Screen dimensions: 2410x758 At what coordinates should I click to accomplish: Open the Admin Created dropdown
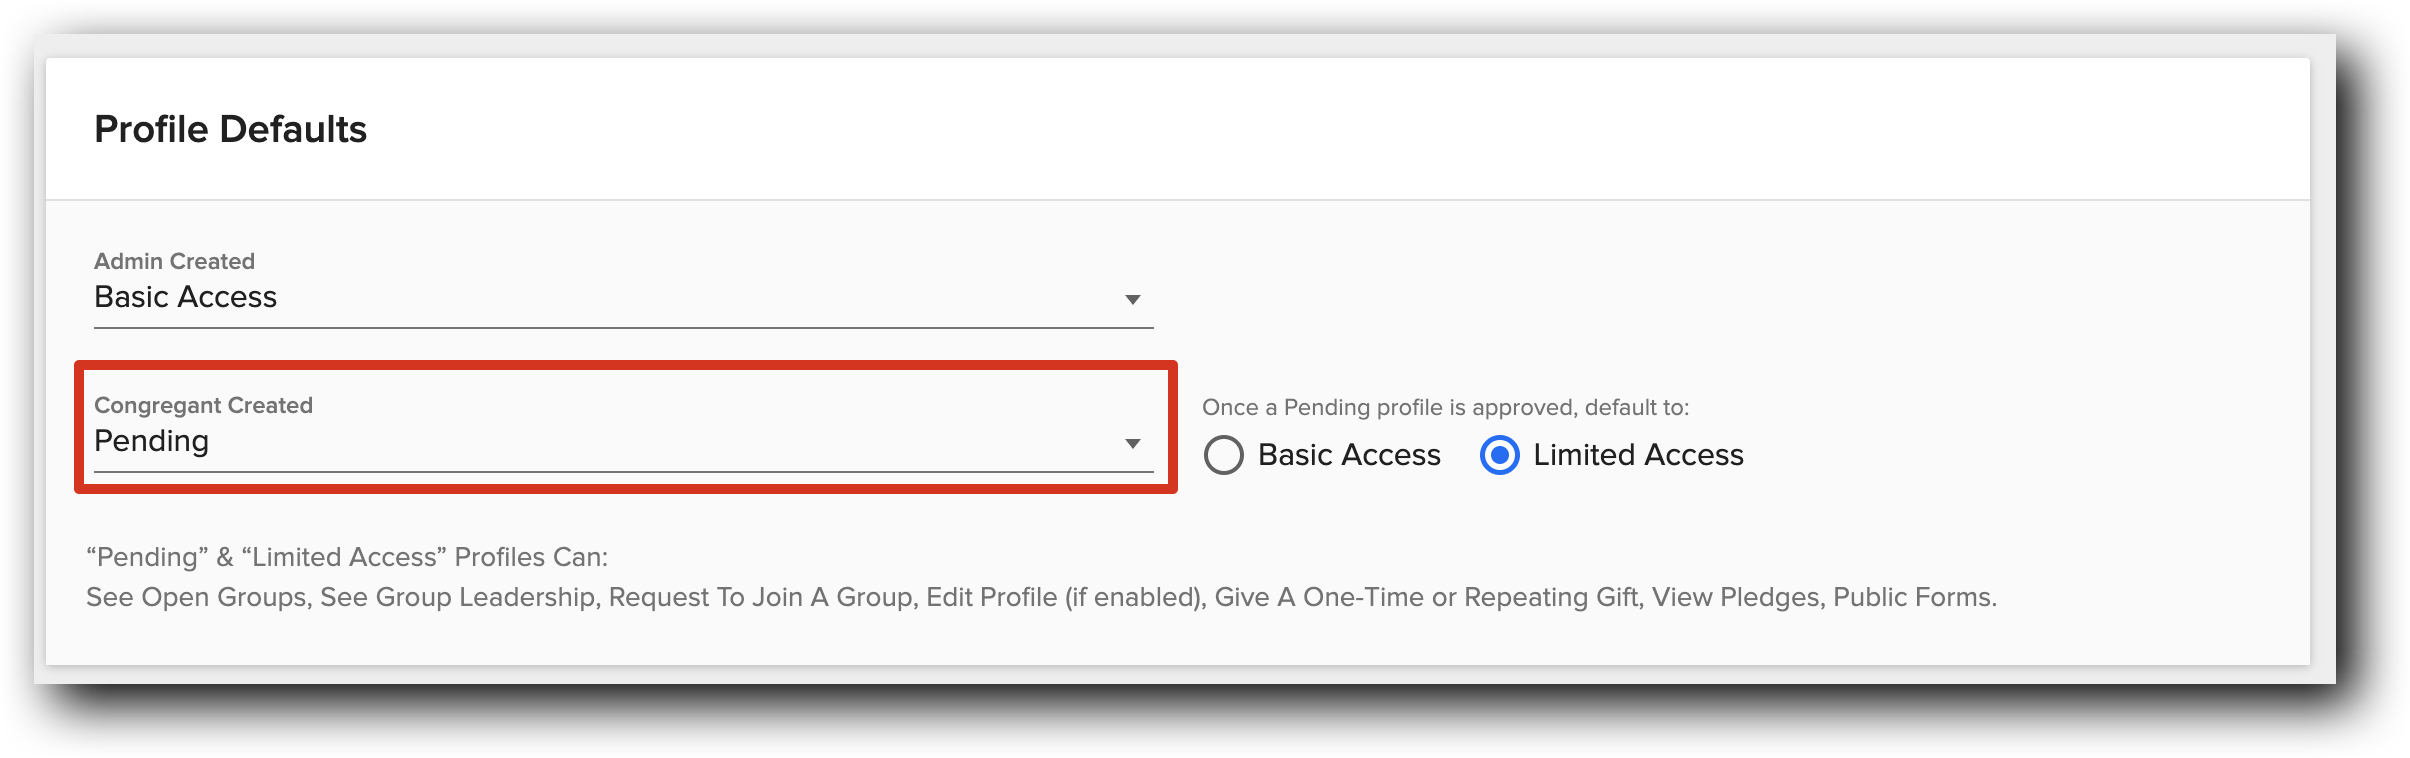620,297
